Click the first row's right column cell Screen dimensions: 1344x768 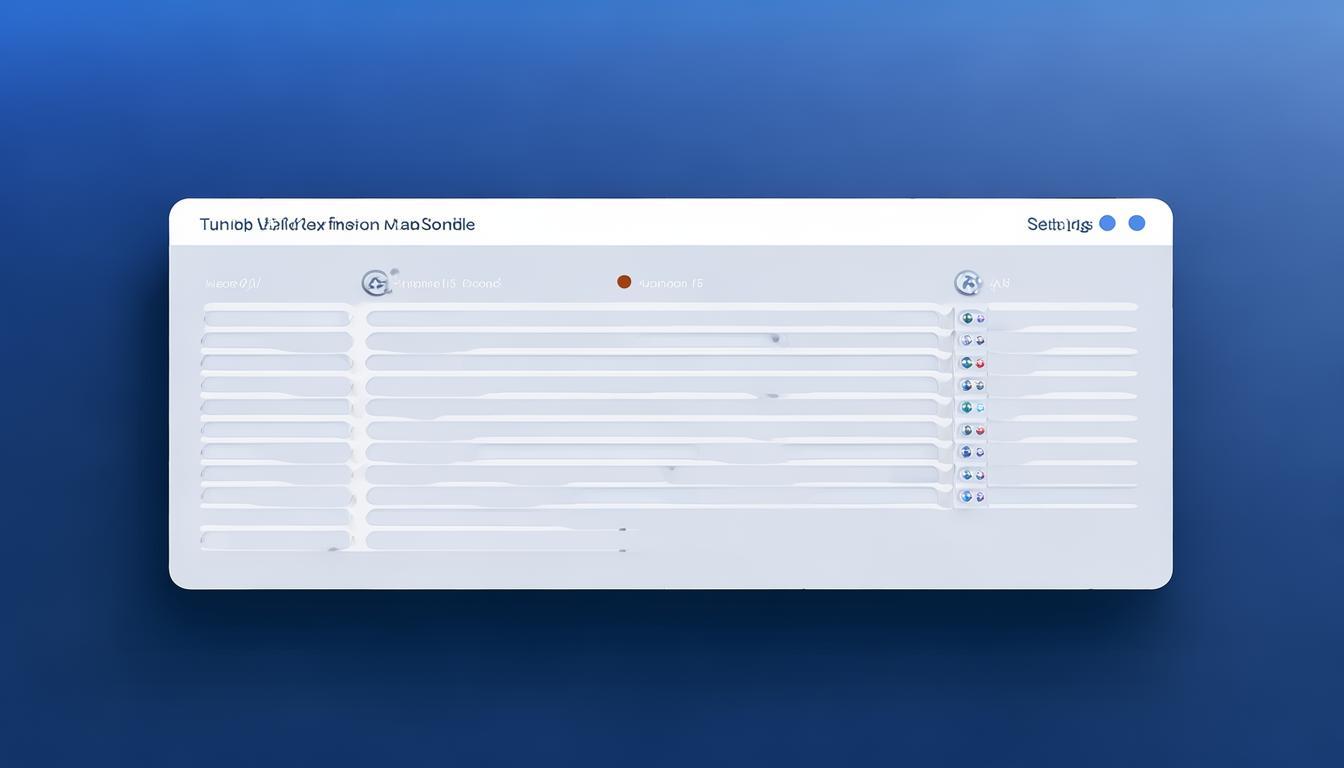1062,319
